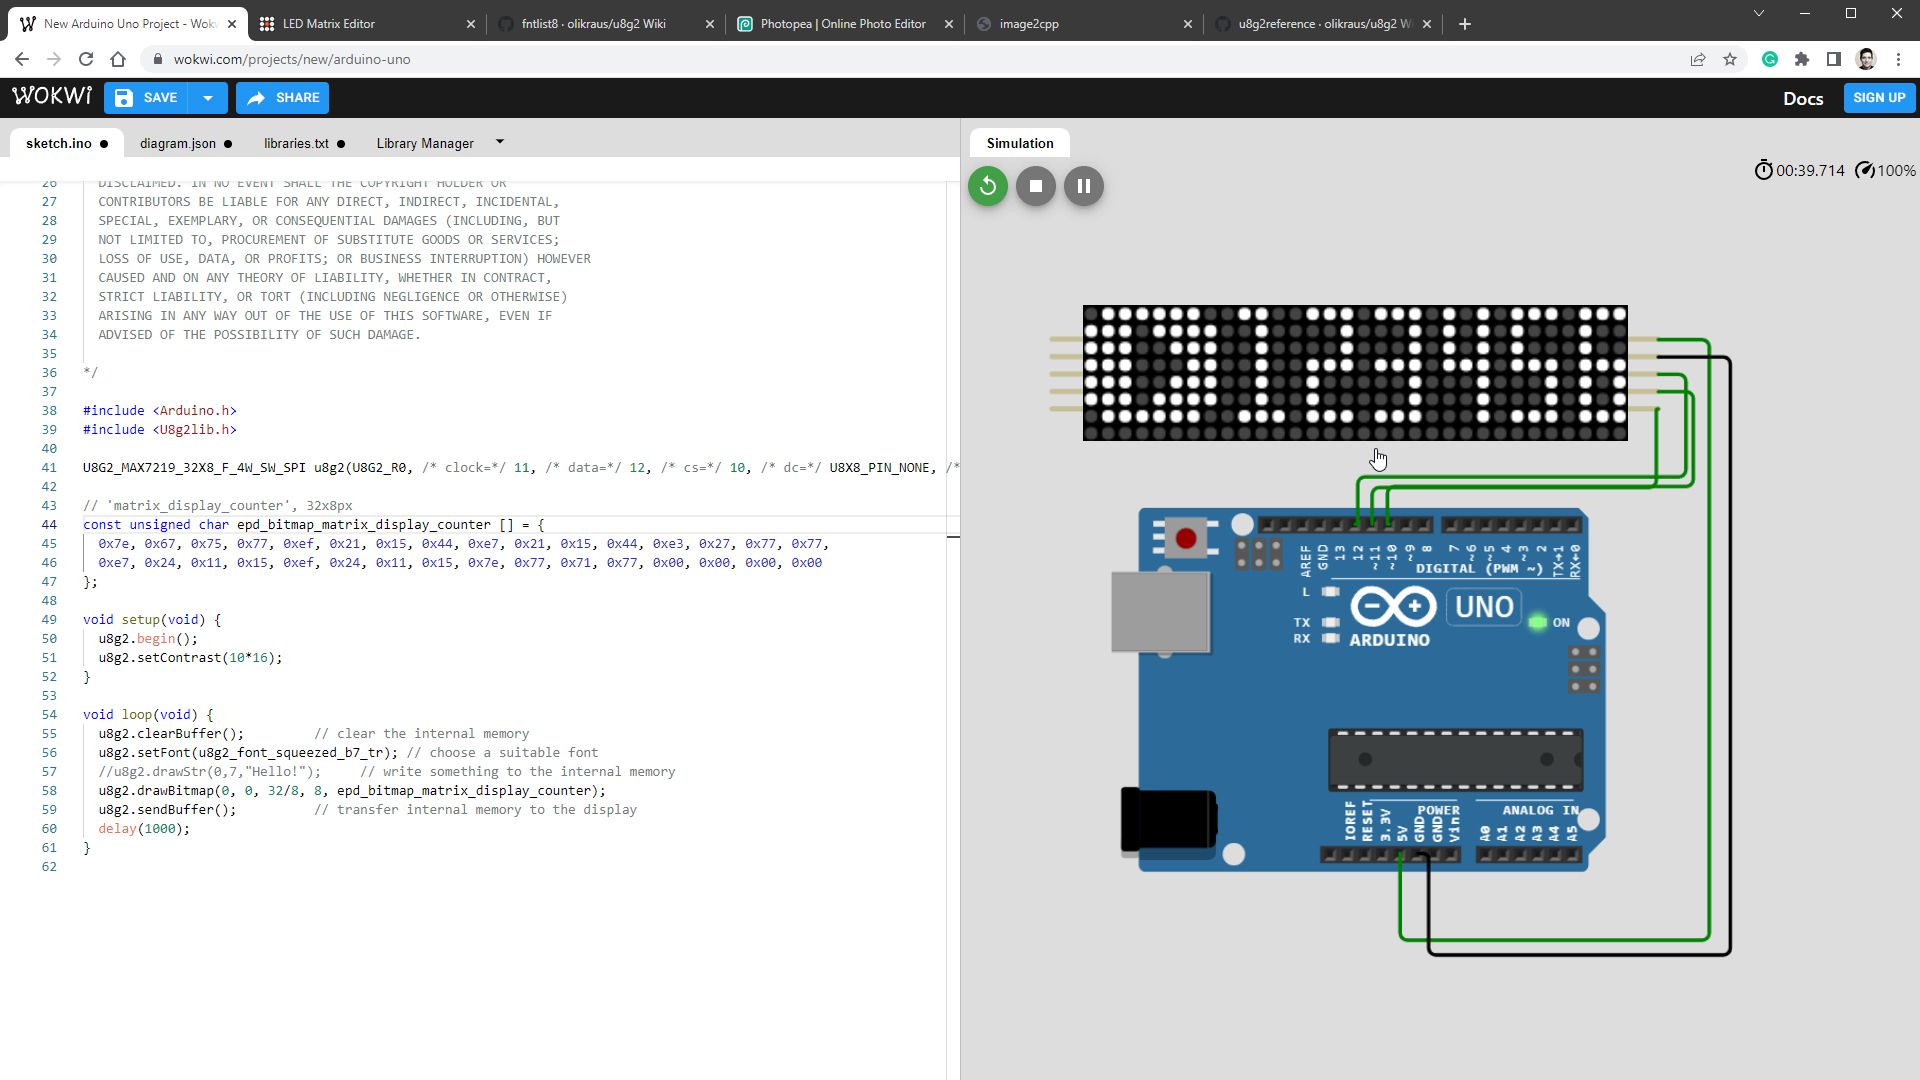Bookmark this page with the star

(1730, 59)
